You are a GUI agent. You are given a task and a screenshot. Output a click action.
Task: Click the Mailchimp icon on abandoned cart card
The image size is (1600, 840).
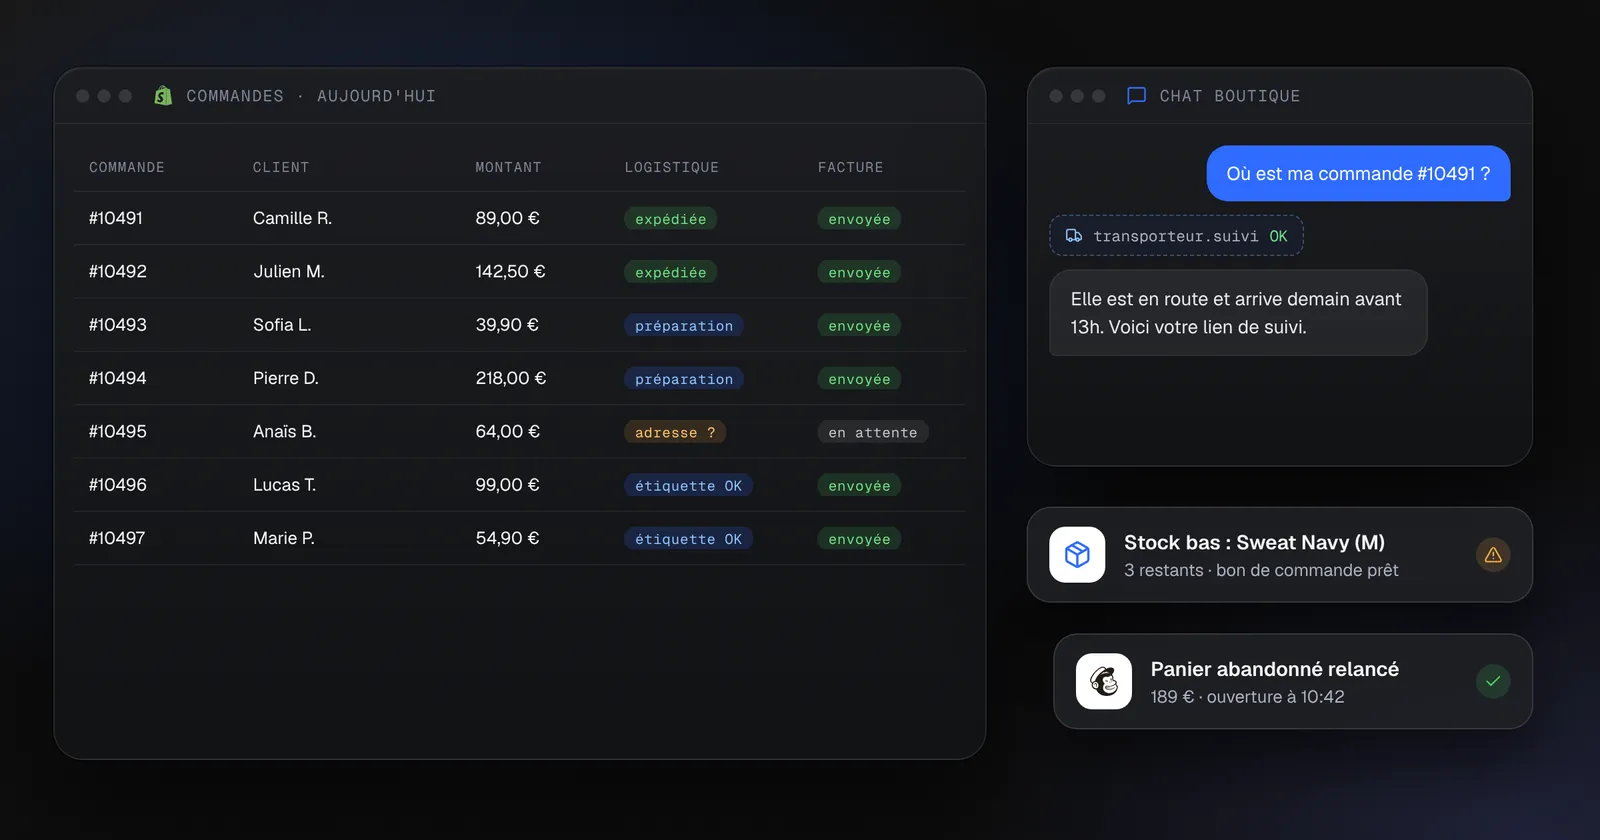[1104, 681]
